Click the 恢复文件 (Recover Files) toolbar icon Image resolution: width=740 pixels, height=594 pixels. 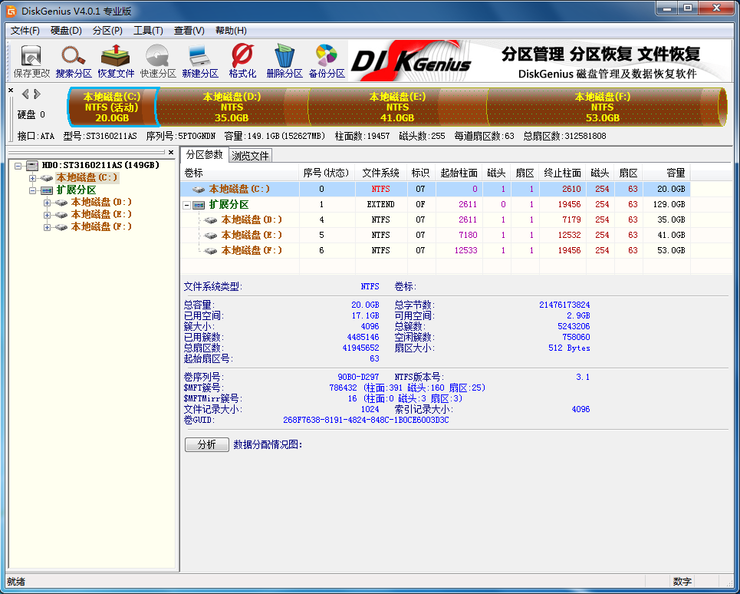pos(115,60)
